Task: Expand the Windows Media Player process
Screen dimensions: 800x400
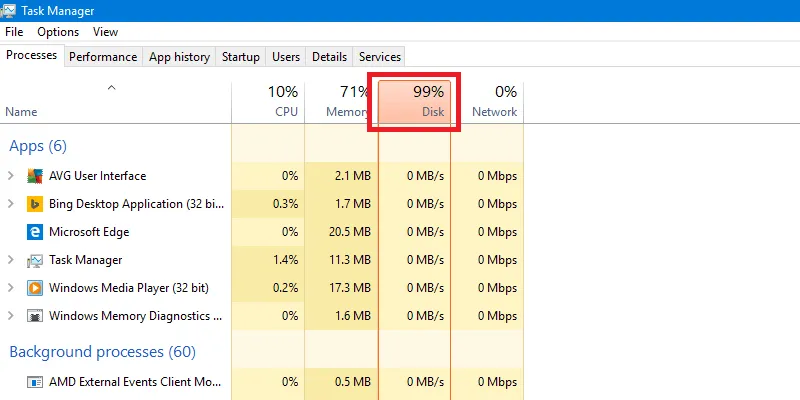Action: click(x=11, y=288)
